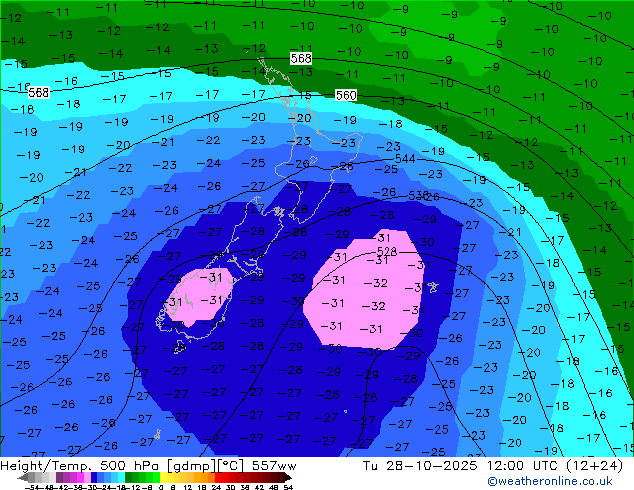Click the 544 contour height label
634x490 pixels.
[x=405, y=158]
